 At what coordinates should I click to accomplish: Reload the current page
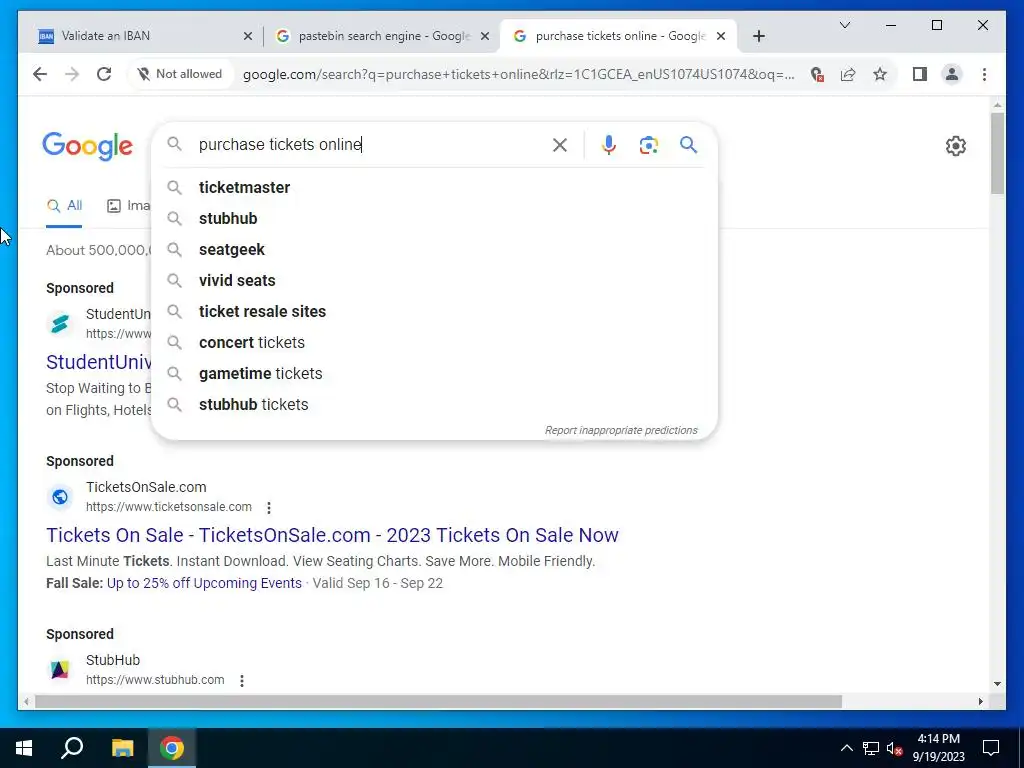(x=104, y=74)
